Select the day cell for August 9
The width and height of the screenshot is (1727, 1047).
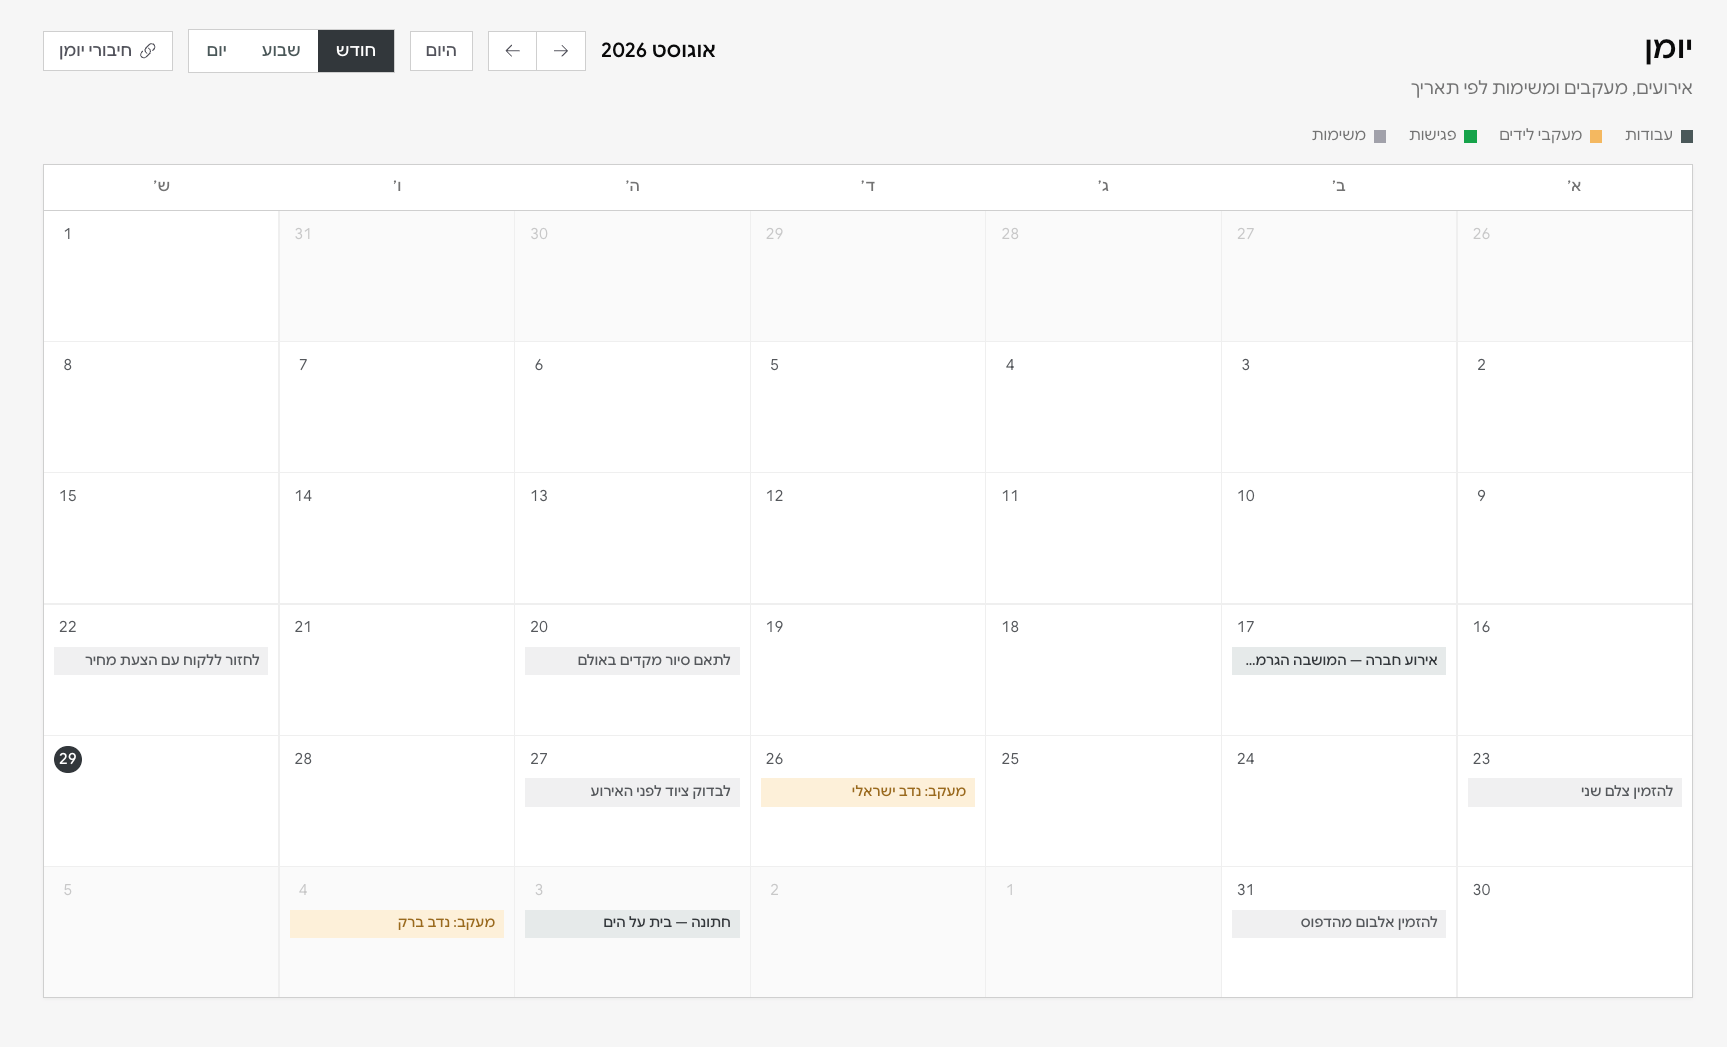click(x=1575, y=538)
